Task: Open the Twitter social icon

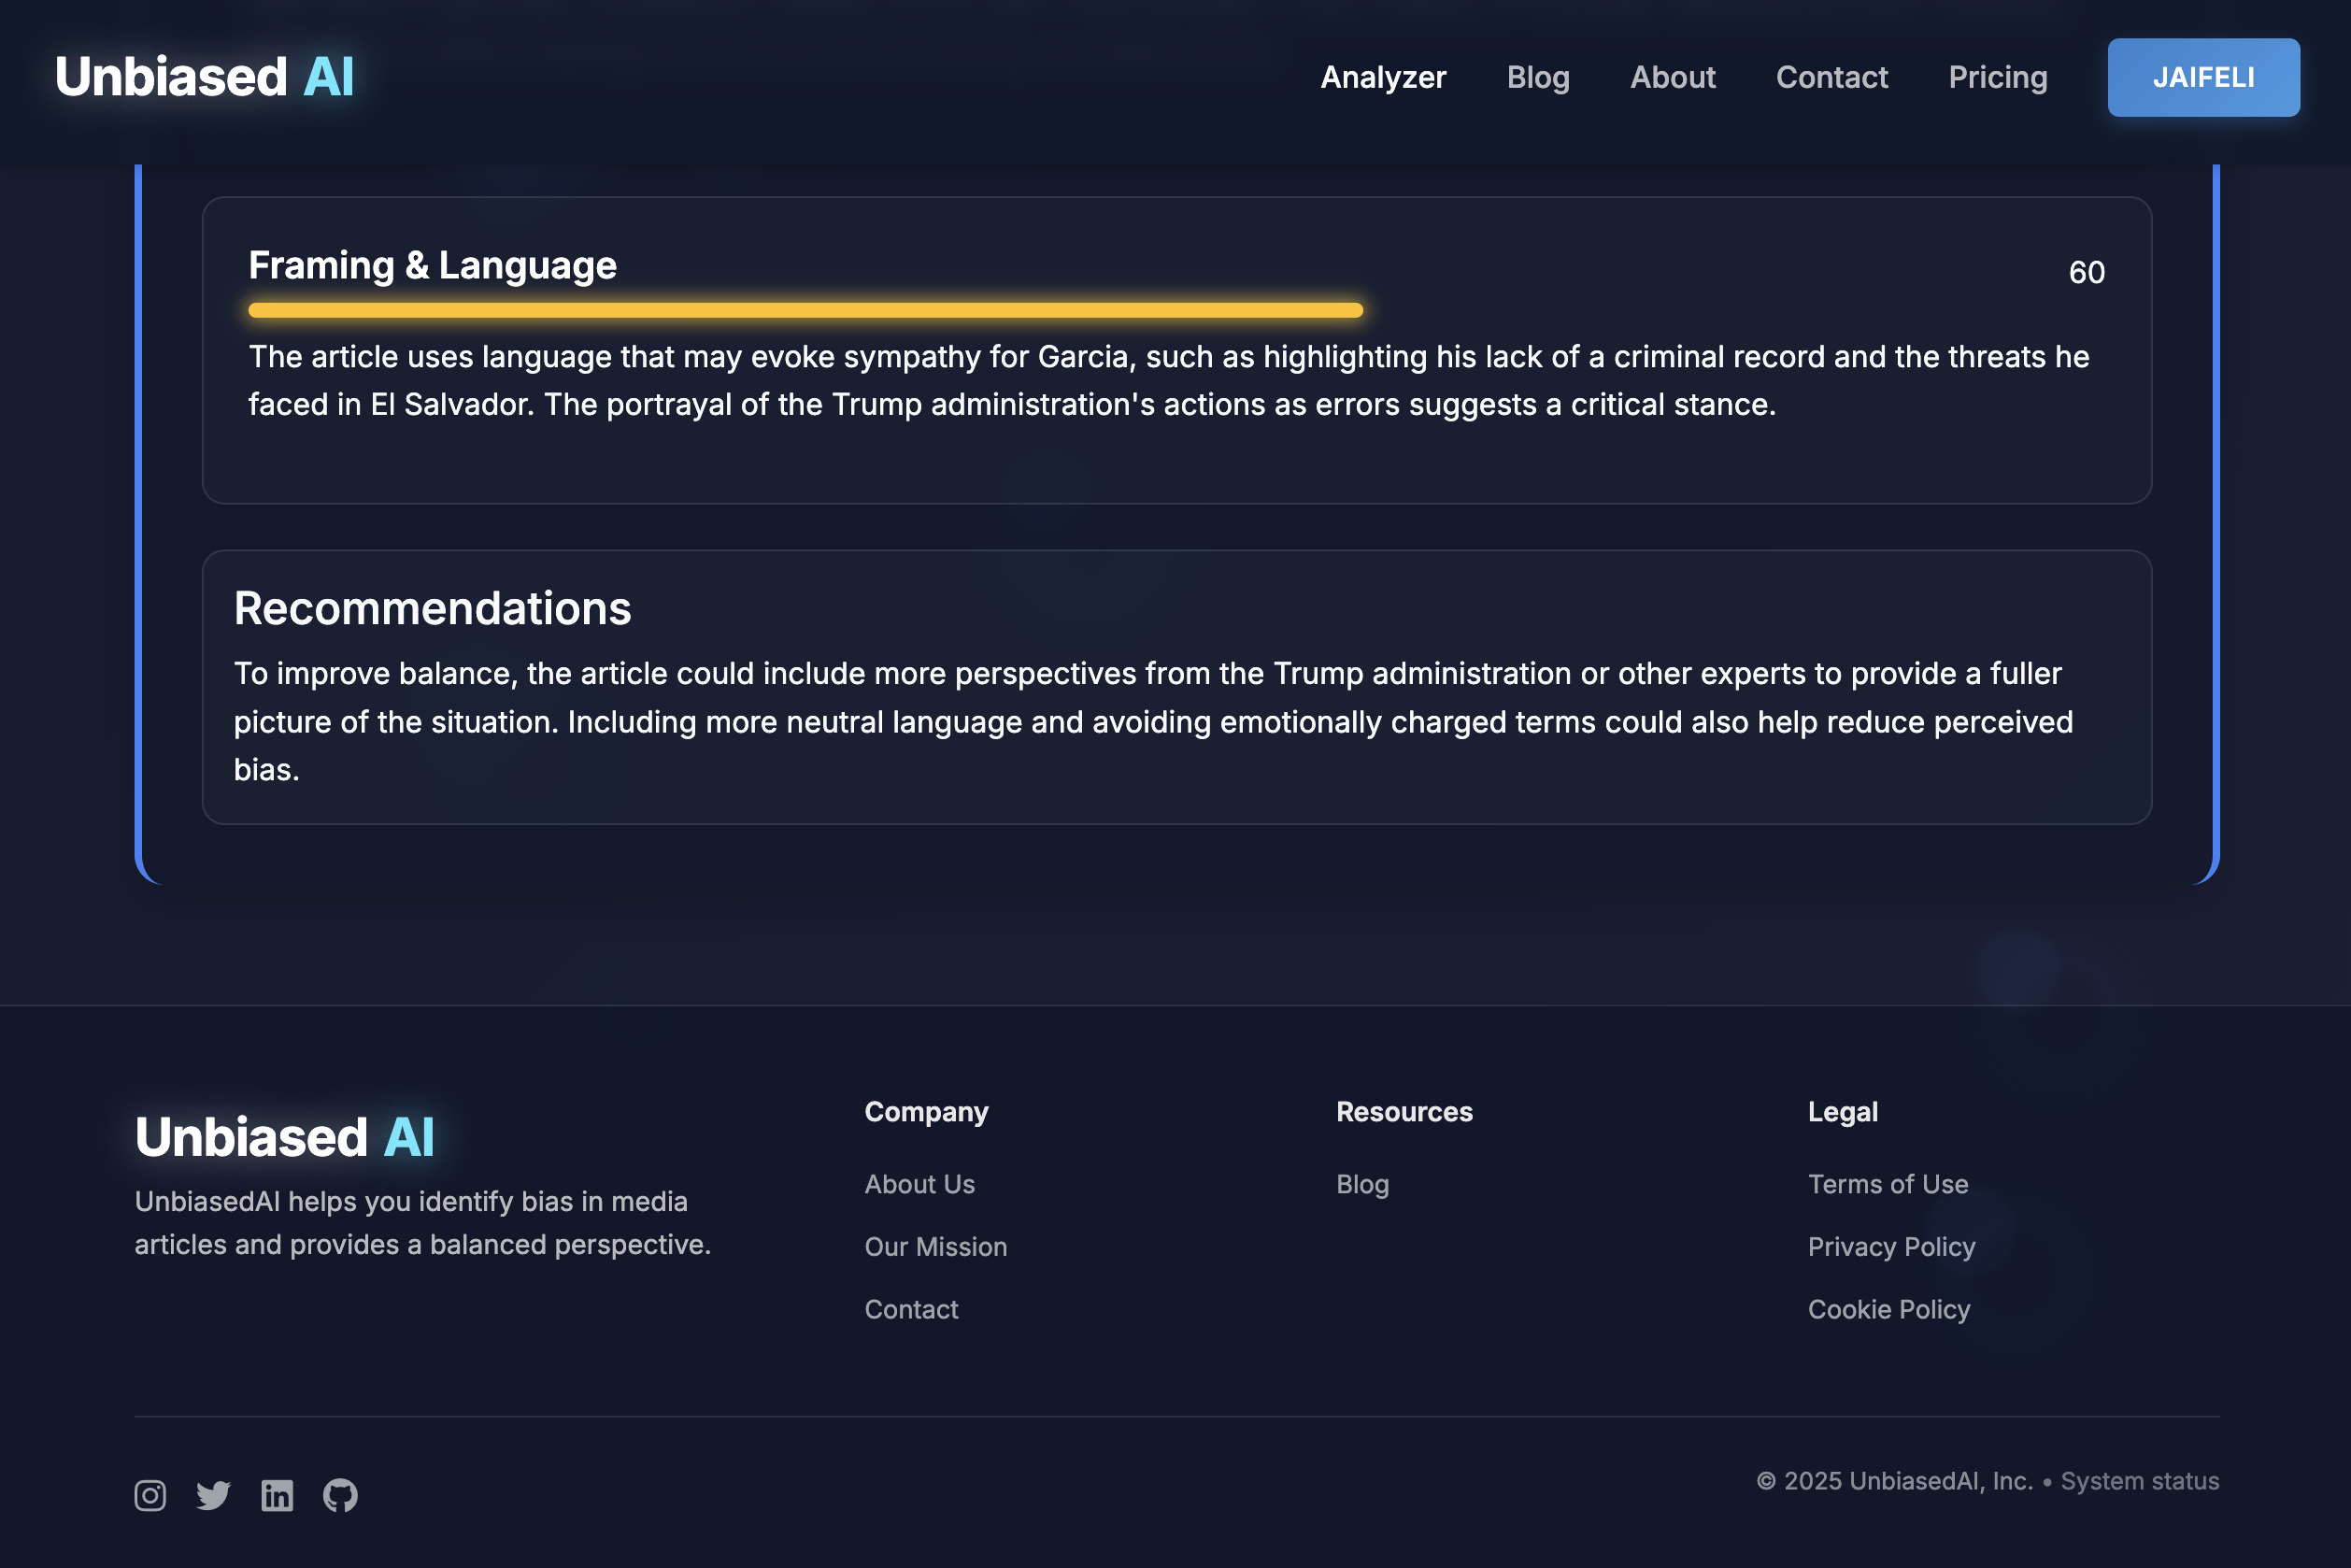Action: (213, 1495)
